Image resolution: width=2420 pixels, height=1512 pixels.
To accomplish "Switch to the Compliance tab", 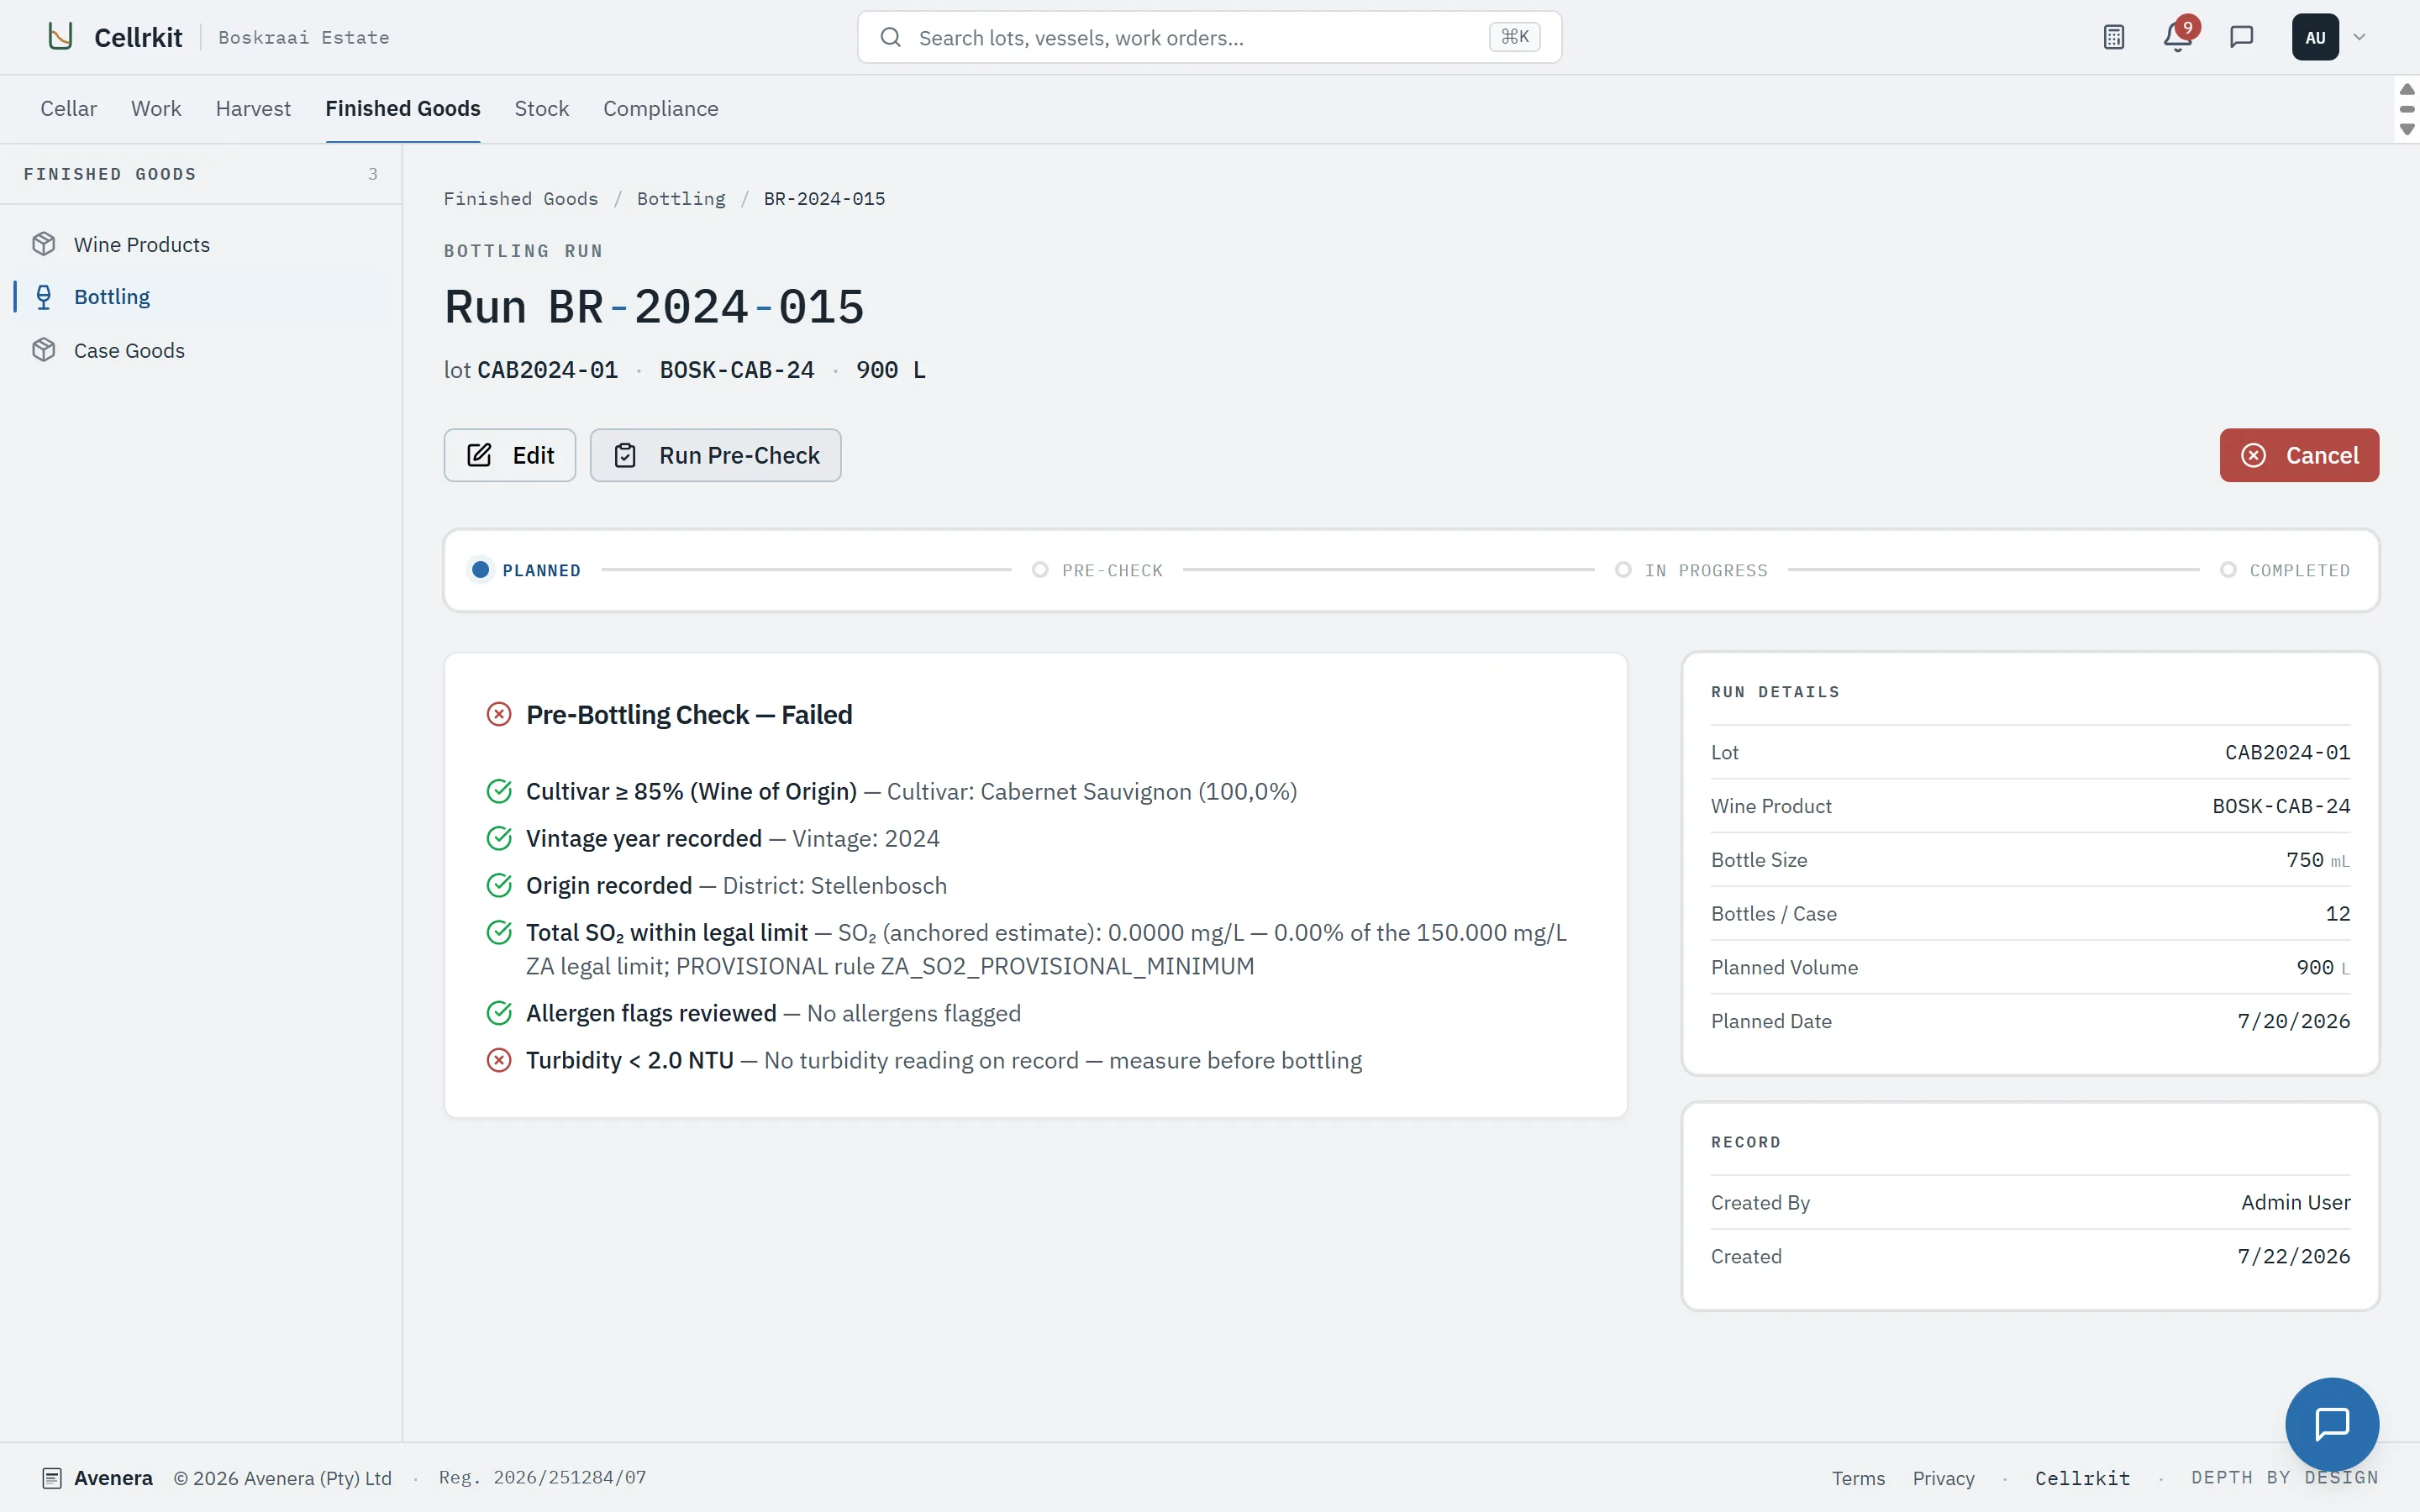I will coord(660,108).
